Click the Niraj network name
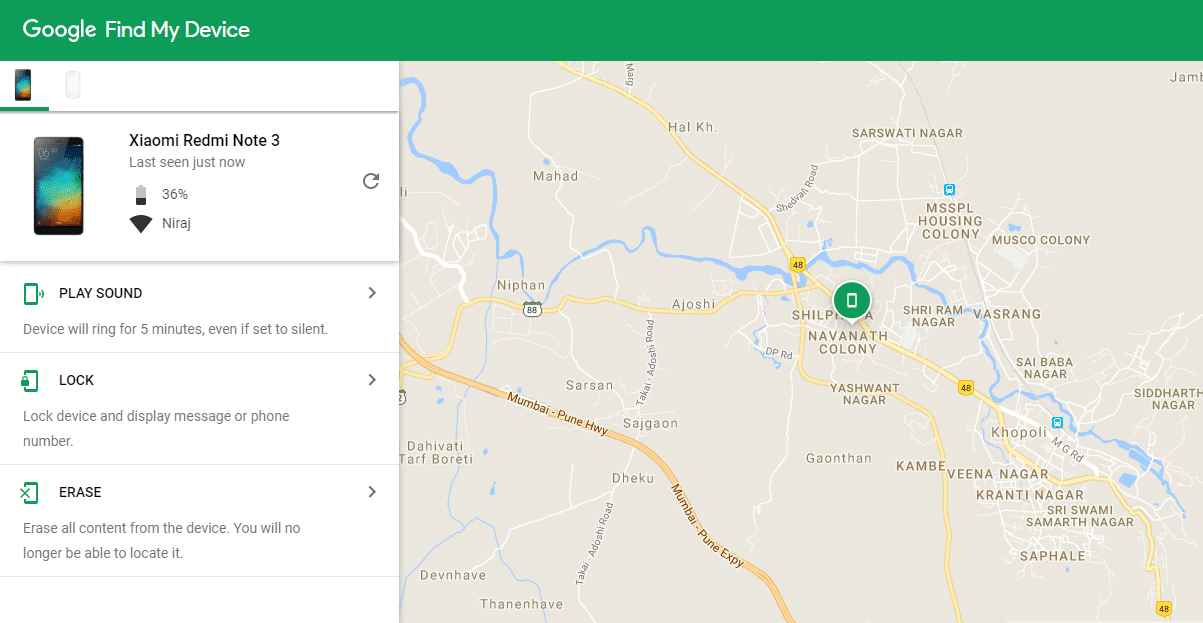This screenshot has width=1203, height=623. click(x=176, y=224)
